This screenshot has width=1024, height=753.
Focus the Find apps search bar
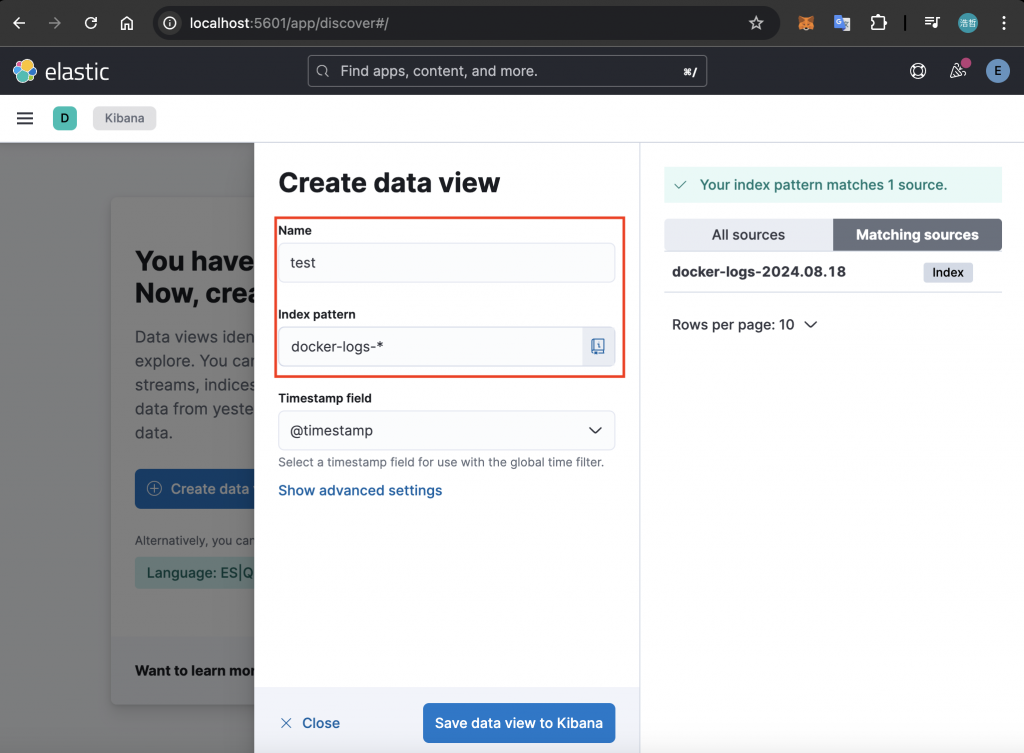click(507, 71)
